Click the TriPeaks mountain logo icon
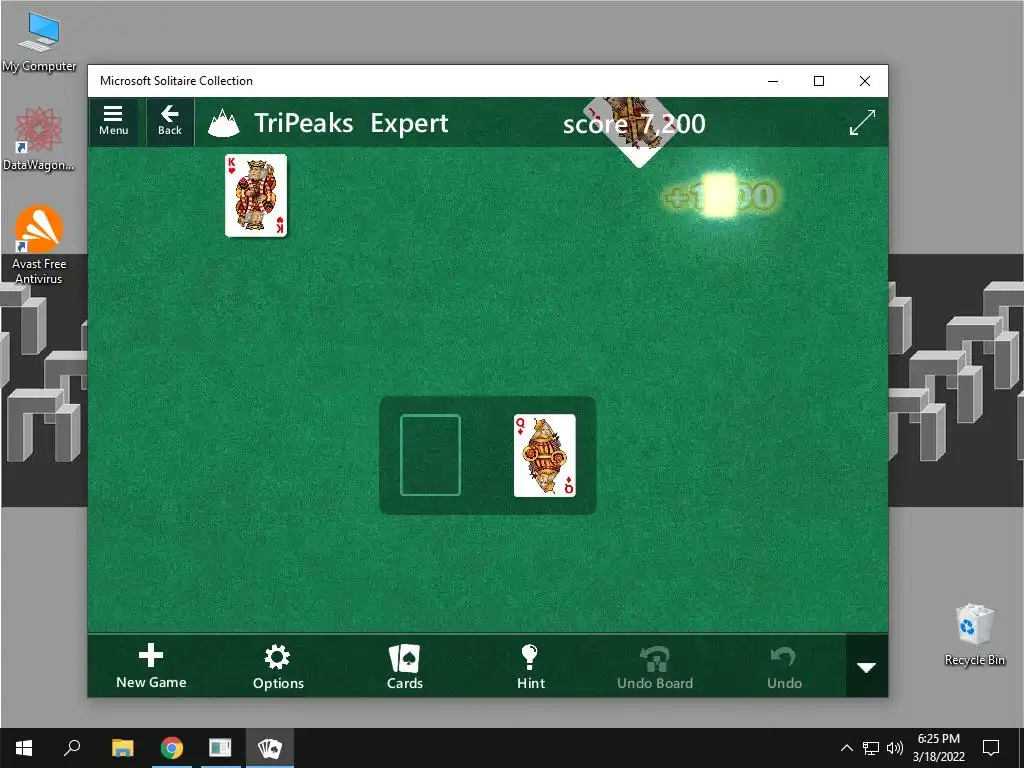 223,123
